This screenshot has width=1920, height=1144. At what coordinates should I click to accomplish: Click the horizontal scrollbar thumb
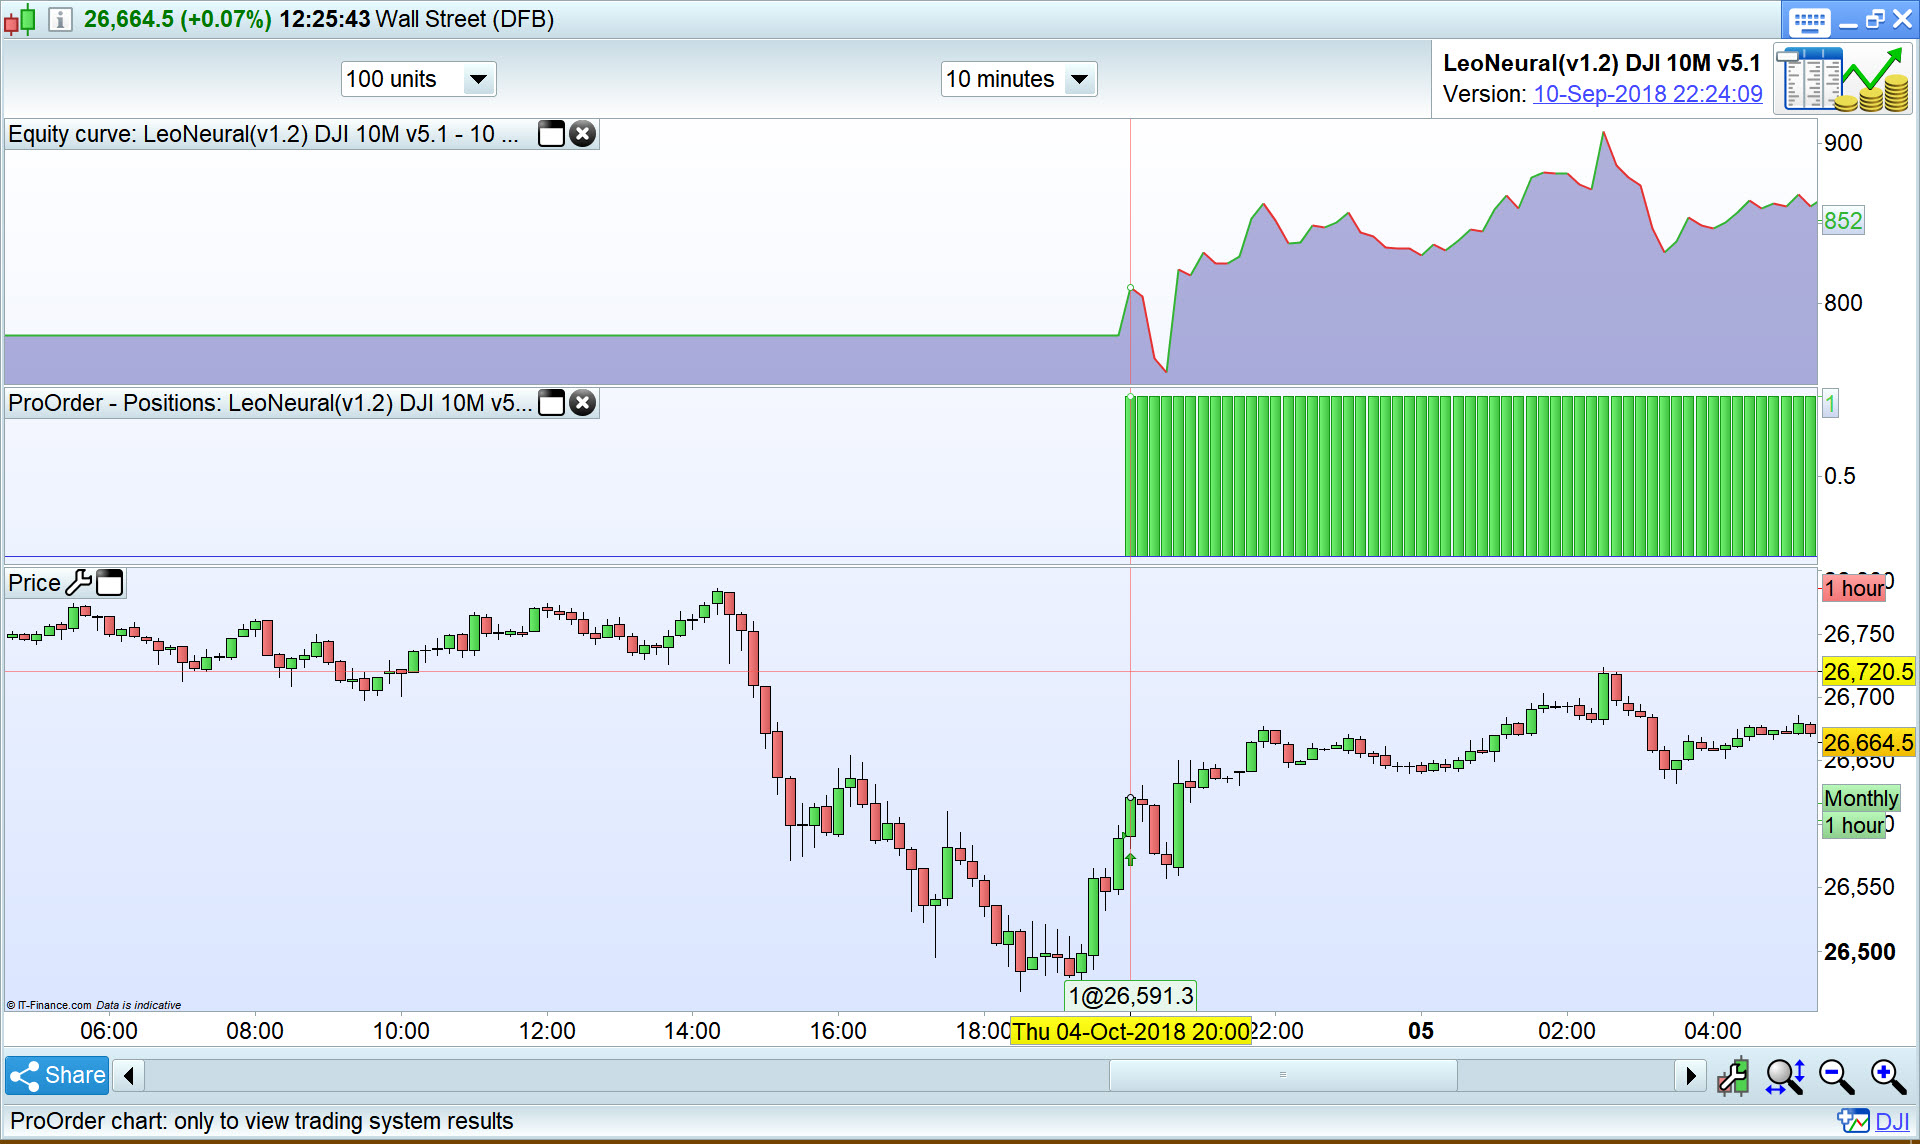(1282, 1076)
